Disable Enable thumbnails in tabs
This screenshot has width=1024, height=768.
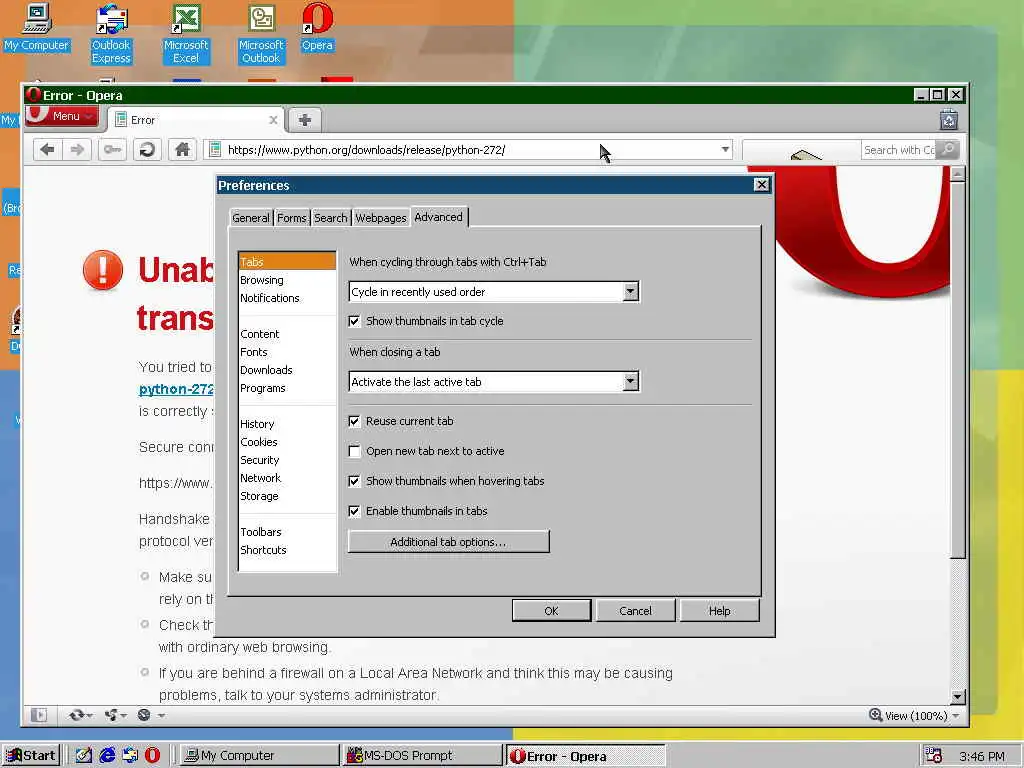point(355,511)
